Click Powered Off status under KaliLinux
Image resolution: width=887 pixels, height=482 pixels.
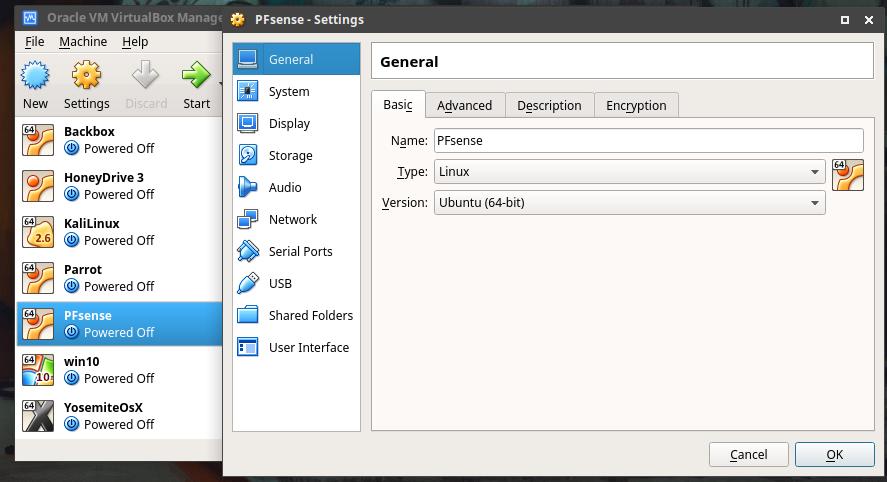pyautogui.click(x=119, y=240)
